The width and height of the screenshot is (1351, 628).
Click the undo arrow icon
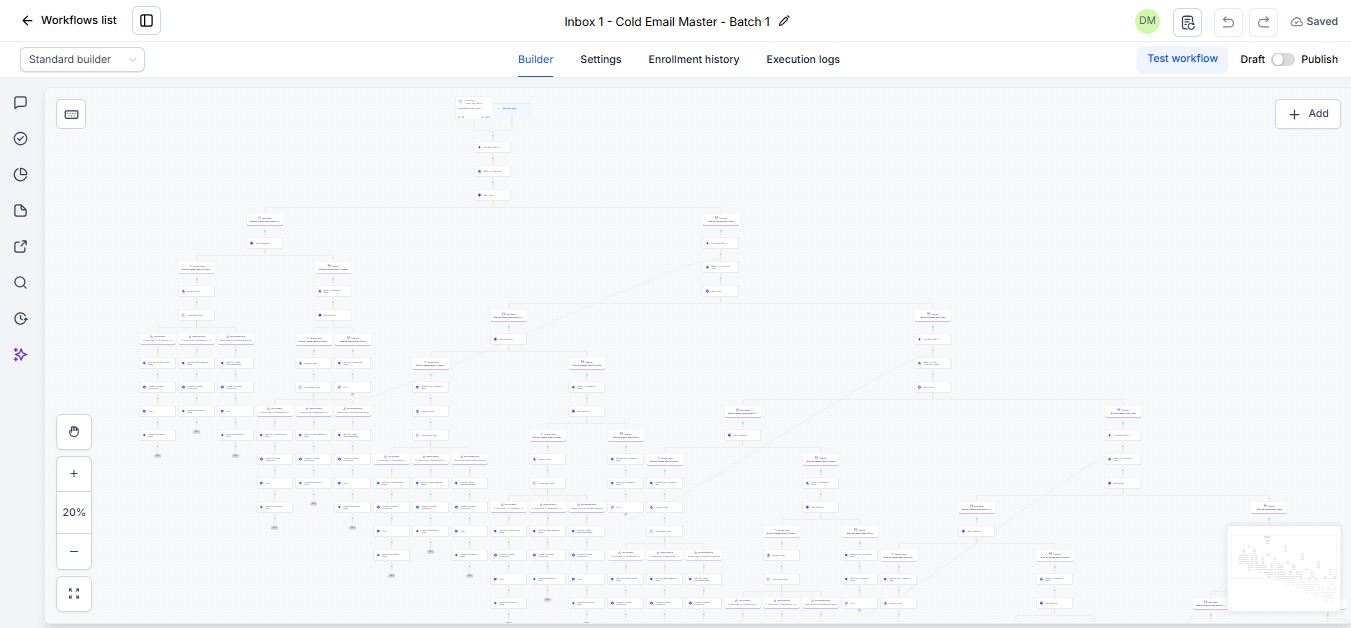[1228, 22]
